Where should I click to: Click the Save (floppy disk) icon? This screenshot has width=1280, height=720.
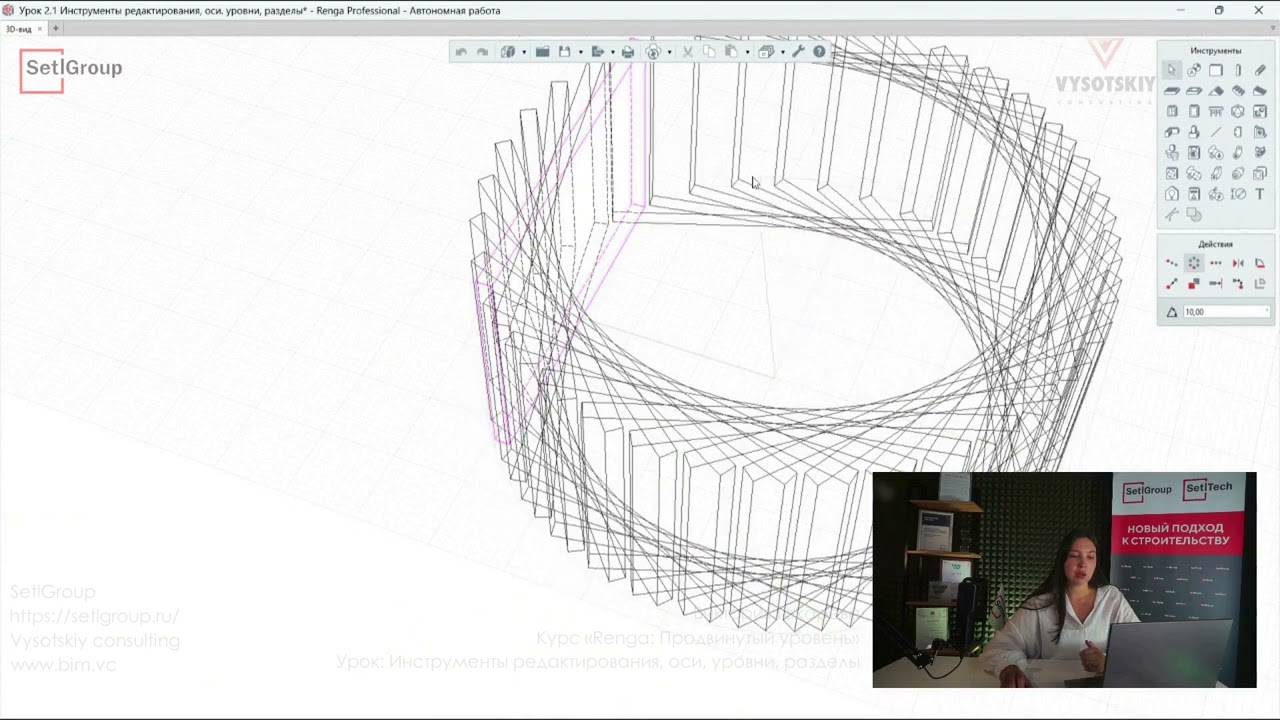(564, 52)
